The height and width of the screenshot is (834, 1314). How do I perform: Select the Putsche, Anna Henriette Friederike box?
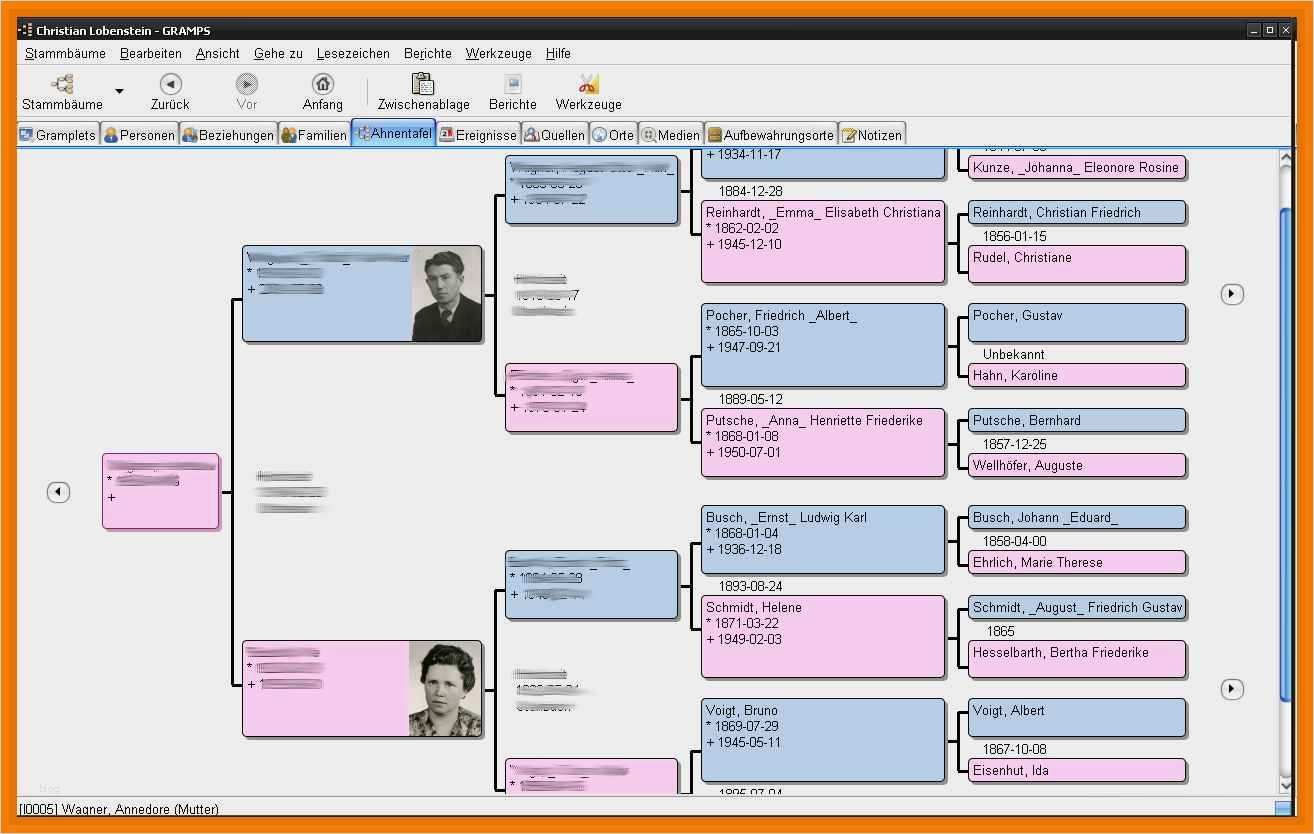point(823,443)
